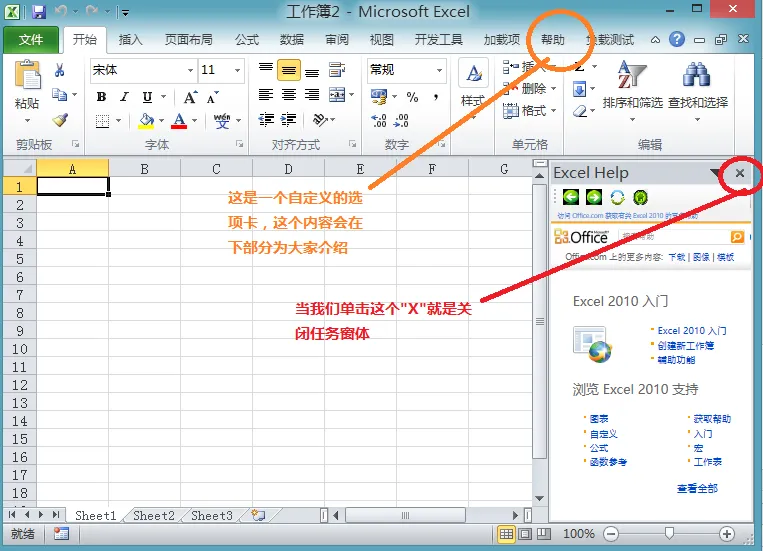The height and width of the screenshot is (551, 763).
Task: Open the font name 宋体 dropdown
Action: 190,71
